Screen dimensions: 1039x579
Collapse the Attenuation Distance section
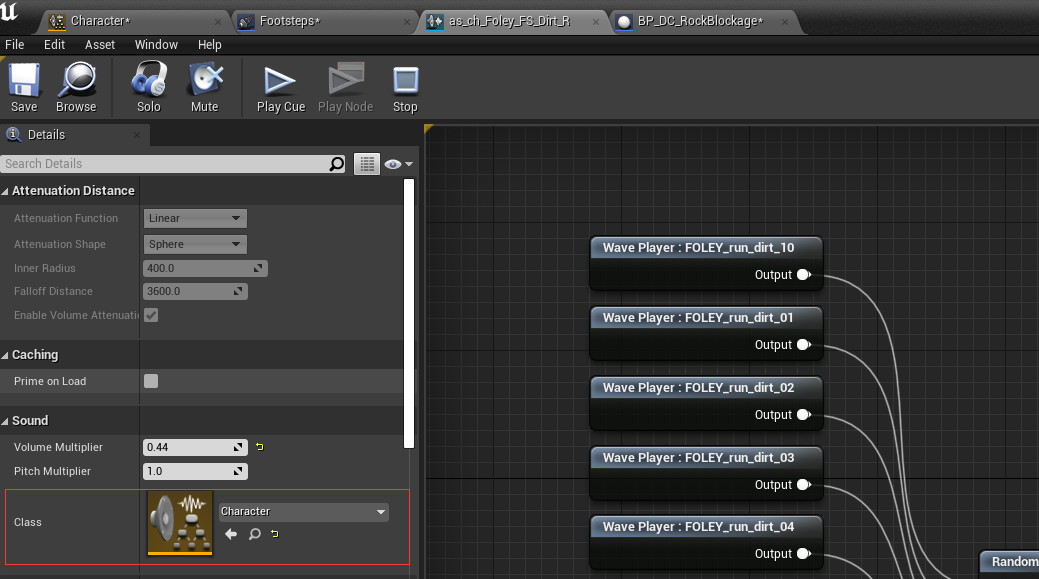tap(5, 191)
